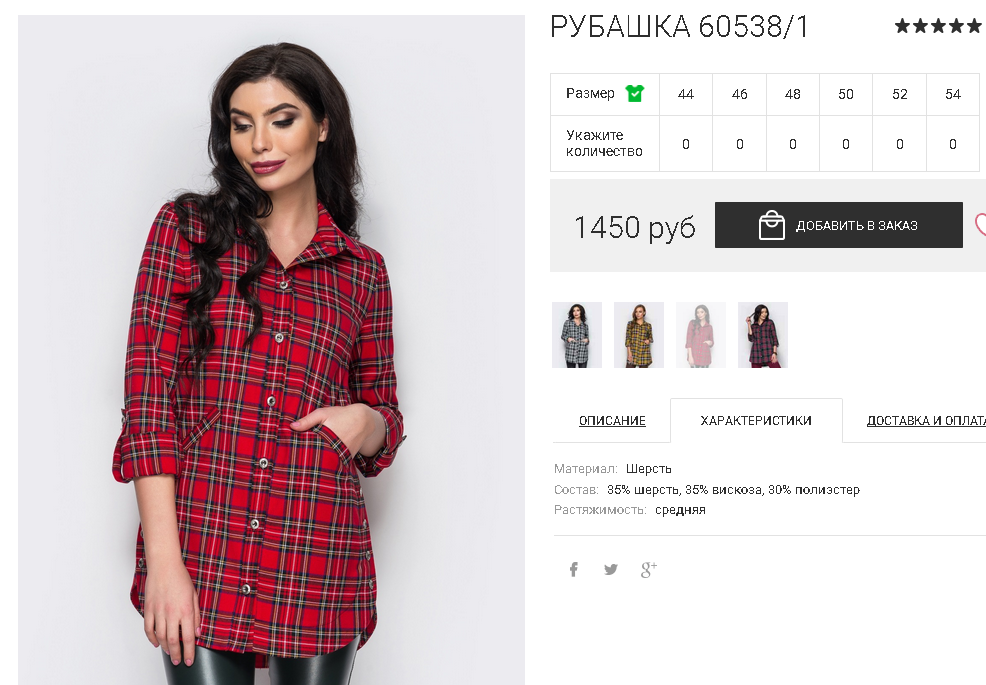Select the gray plaid shirt thumbnail
The height and width of the screenshot is (685, 986).
[577, 335]
